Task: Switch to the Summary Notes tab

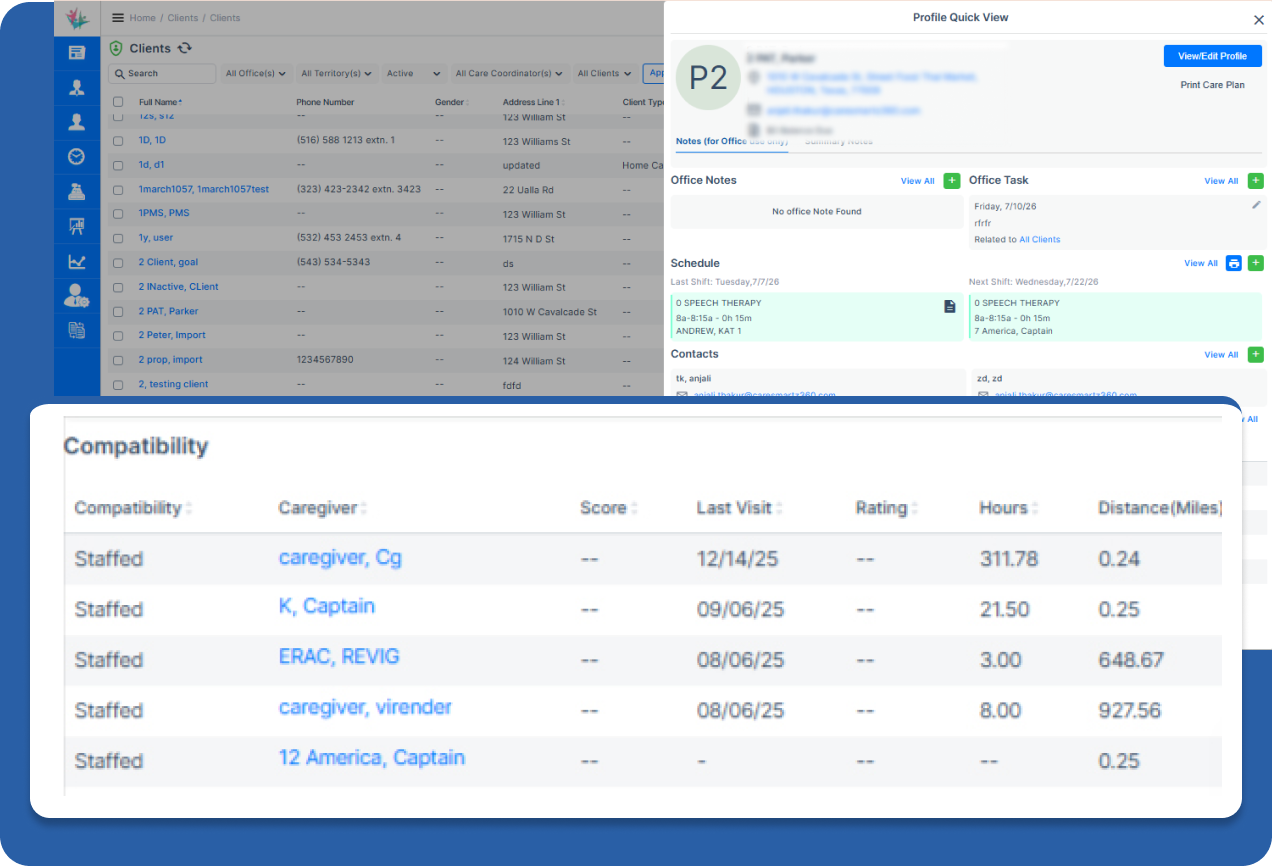Action: [x=838, y=141]
